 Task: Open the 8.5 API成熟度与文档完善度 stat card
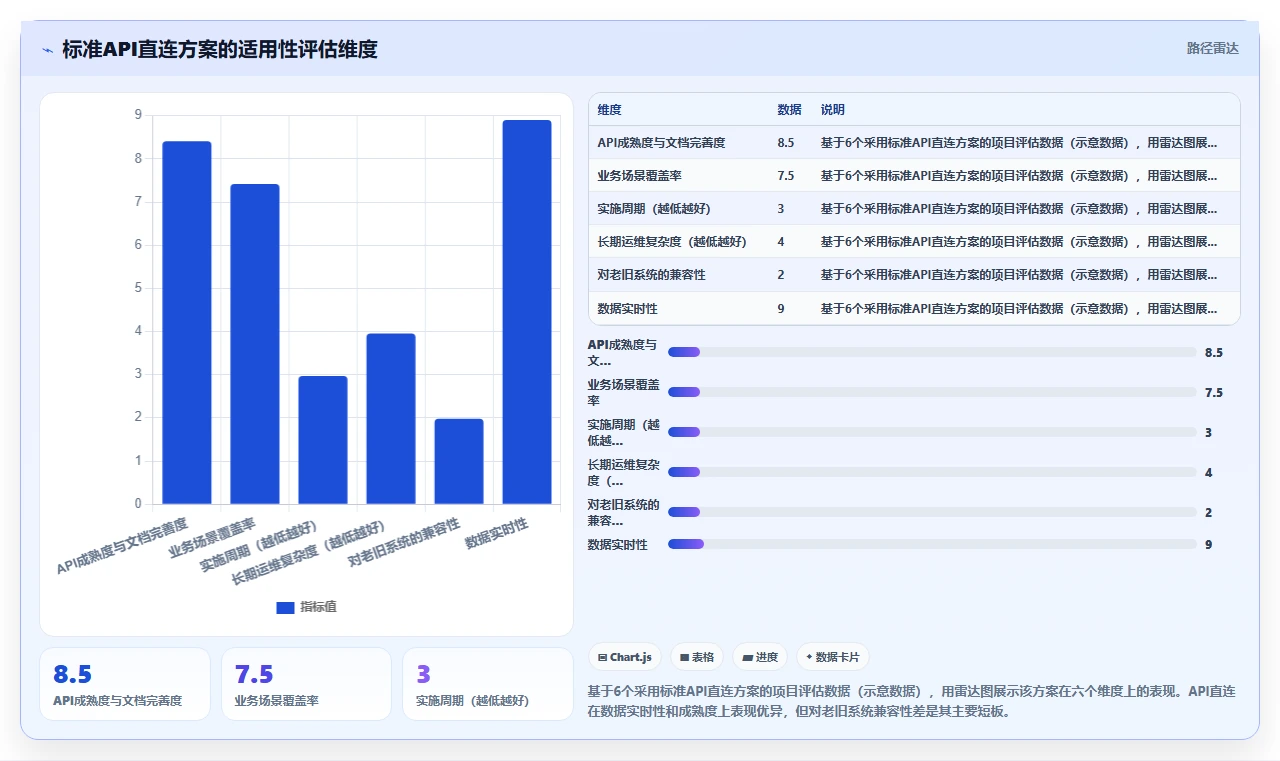pyautogui.click(x=125, y=684)
